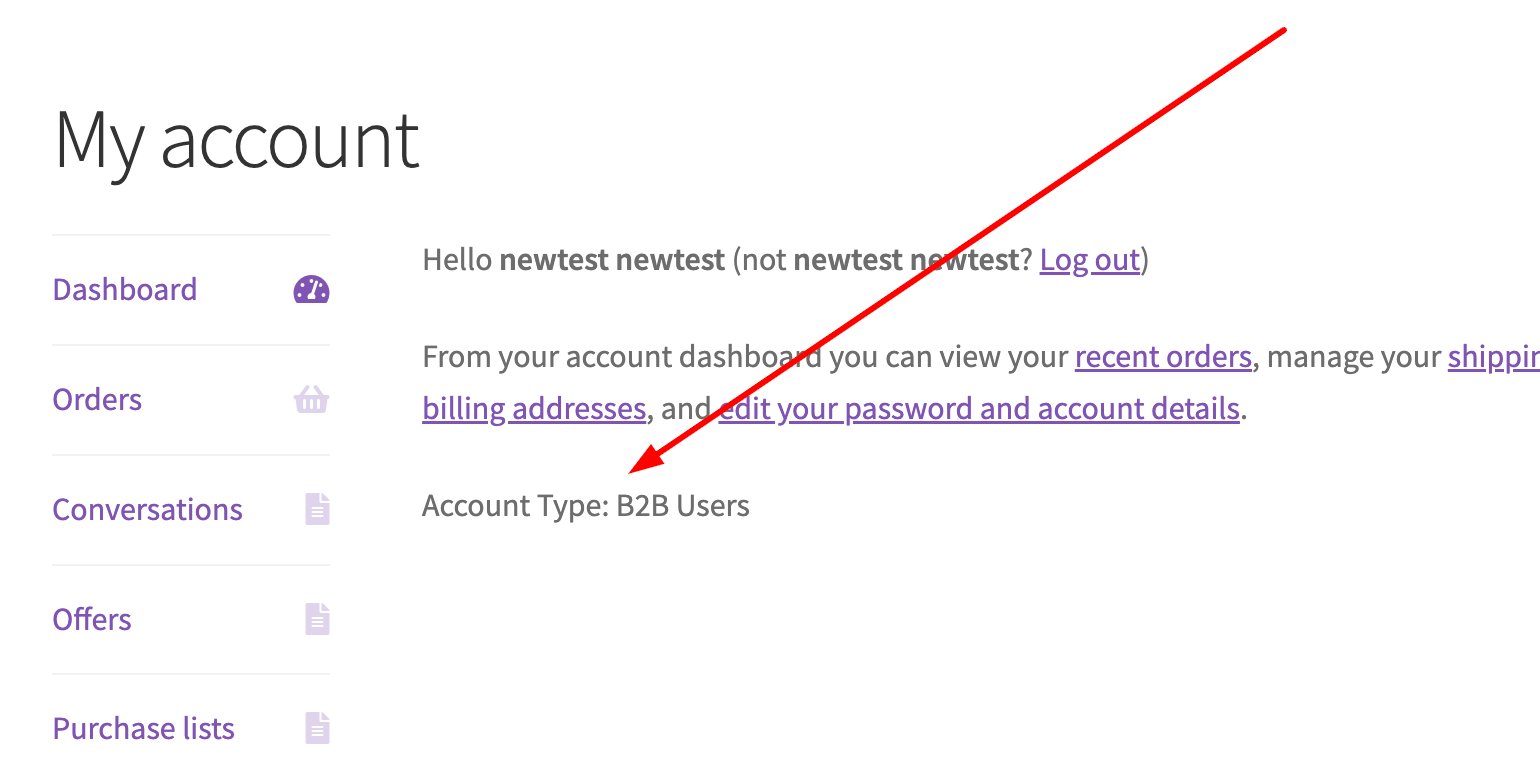Open the recent orders link
This screenshot has height=776, width=1540.
[x=1163, y=357]
